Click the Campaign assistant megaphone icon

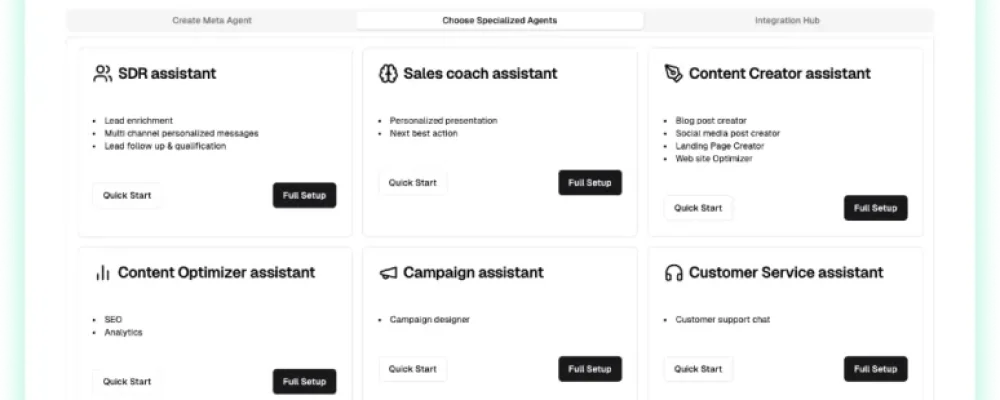388,273
